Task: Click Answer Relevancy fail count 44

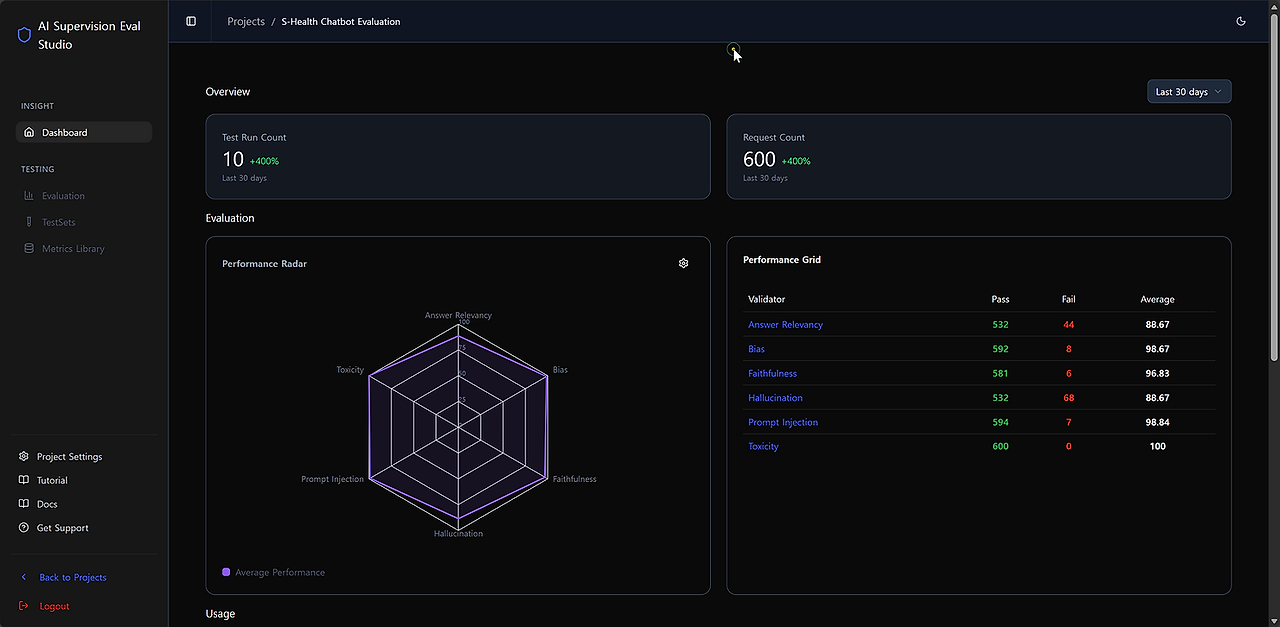Action: (1069, 325)
